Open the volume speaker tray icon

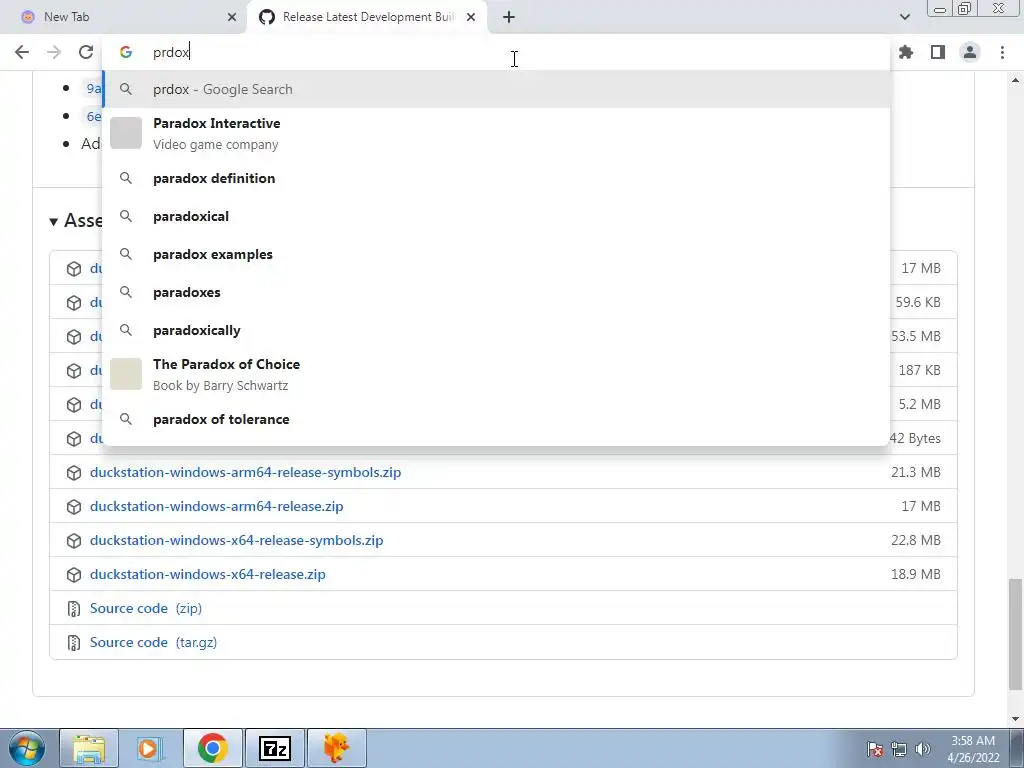coord(923,749)
